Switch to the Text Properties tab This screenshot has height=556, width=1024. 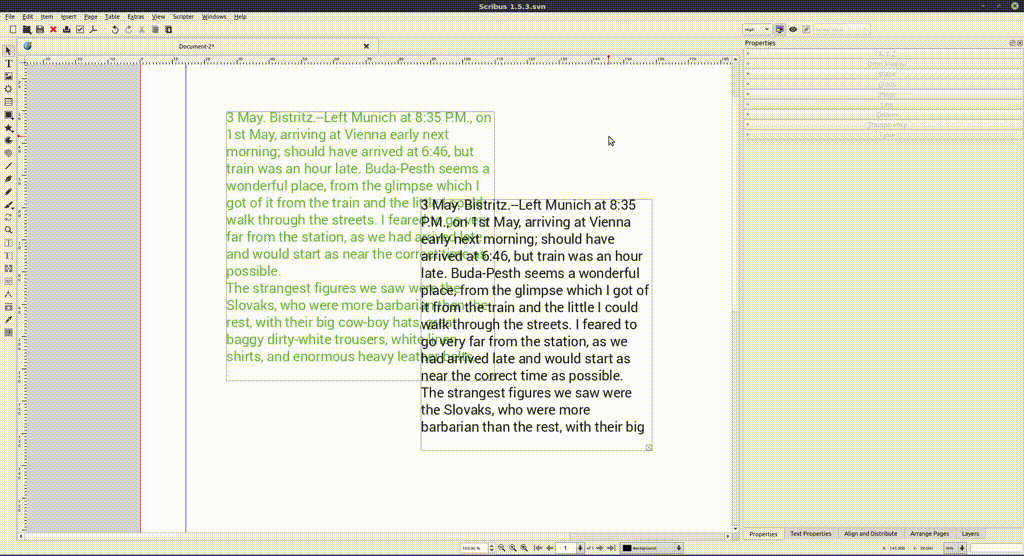click(x=810, y=534)
